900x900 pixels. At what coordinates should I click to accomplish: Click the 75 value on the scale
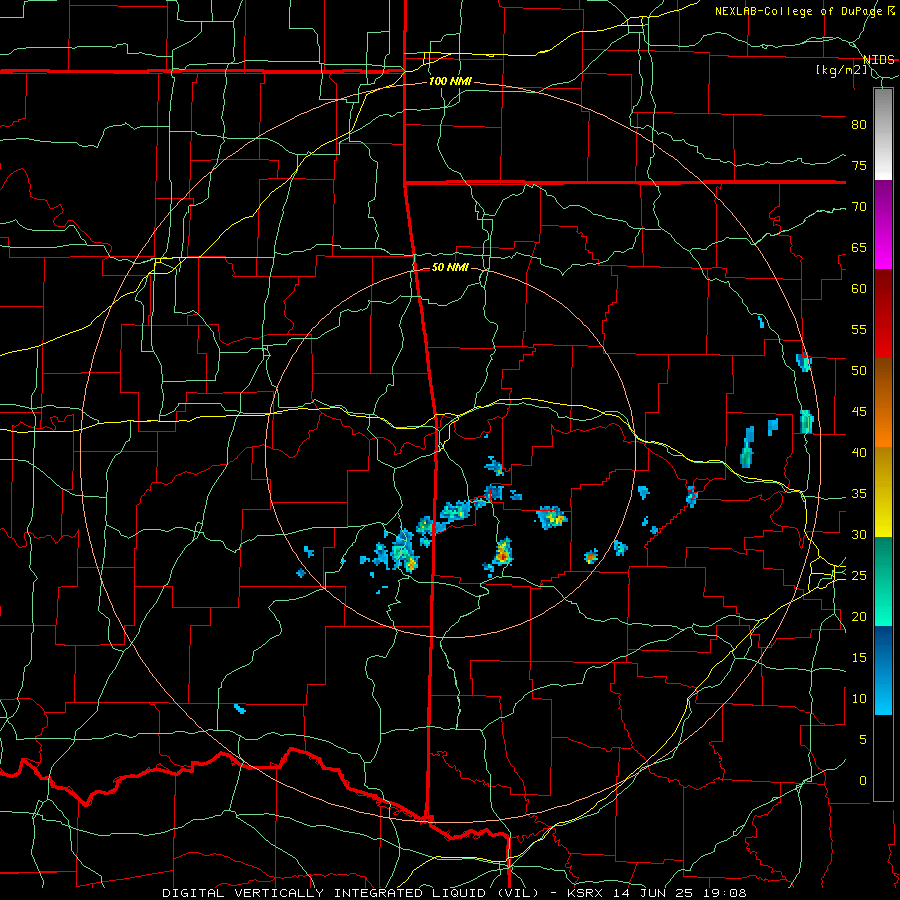pos(859,166)
